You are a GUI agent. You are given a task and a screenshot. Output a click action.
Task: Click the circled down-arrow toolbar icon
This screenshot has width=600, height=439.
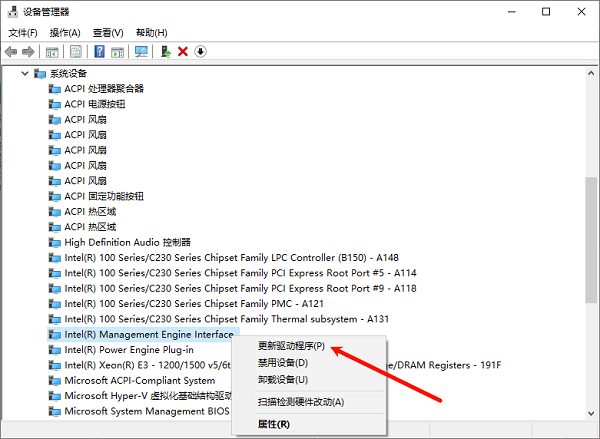[200, 51]
